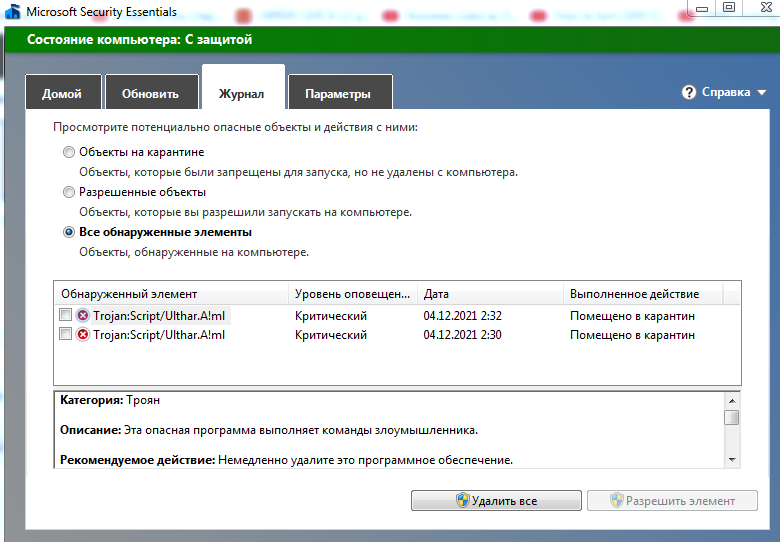
Task: Click Критический in the 2:30 row
Action: point(331,335)
